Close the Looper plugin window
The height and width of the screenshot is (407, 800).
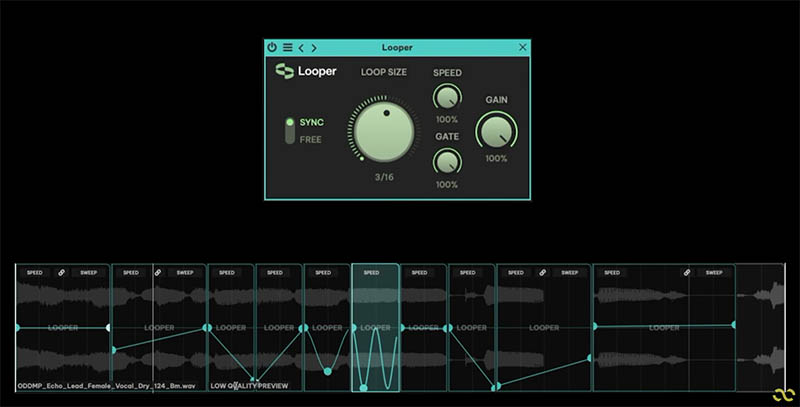(522, 47)
